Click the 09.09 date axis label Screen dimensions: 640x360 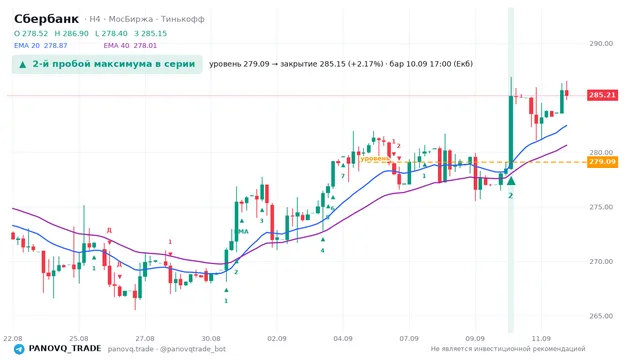(475, 338)
